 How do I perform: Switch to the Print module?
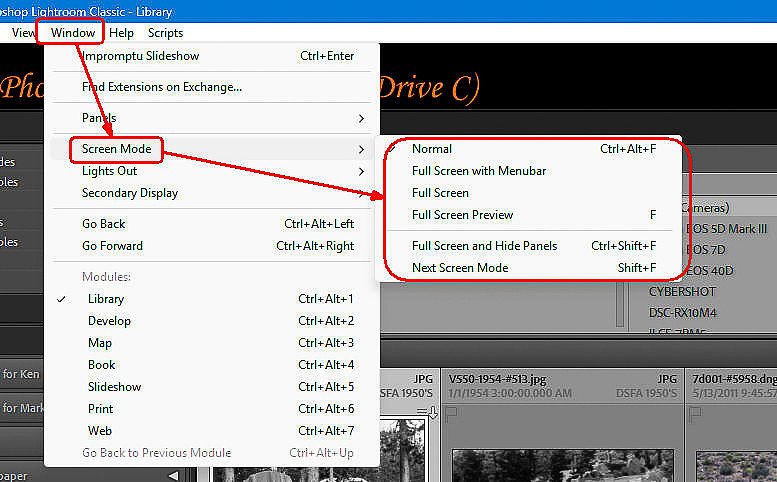pyautogui.click(x=212, y=409)
